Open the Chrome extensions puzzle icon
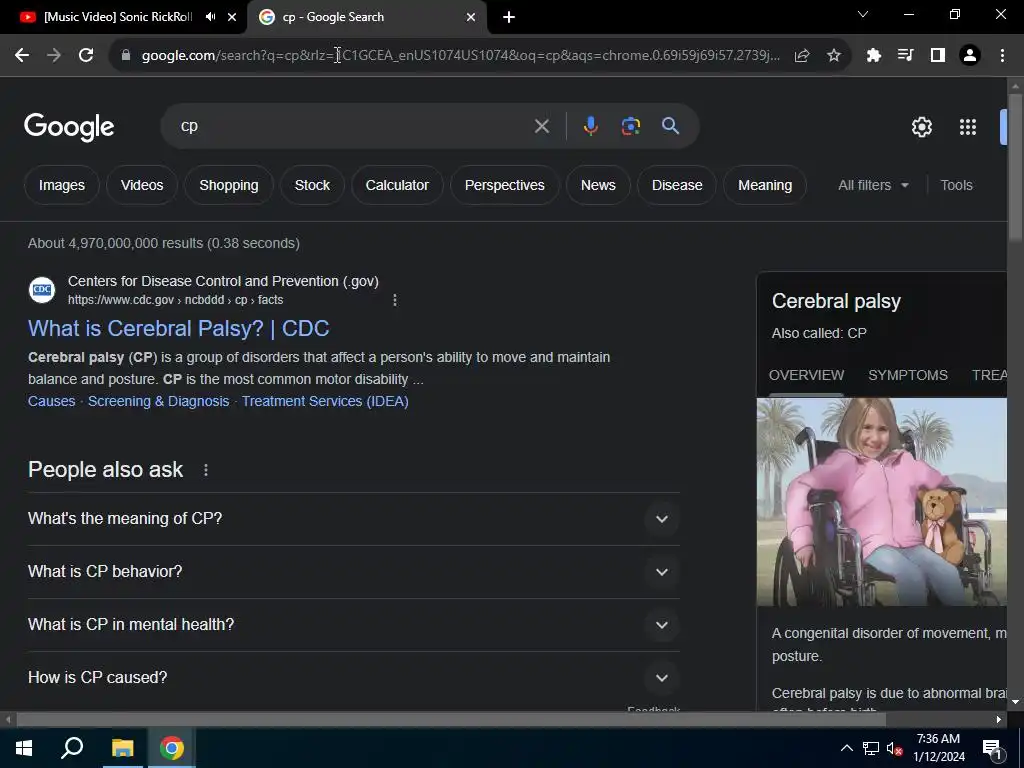Image resolution: width=1024 pixels, height=768 pixels. pyautogui.click(x=874, y=56)
